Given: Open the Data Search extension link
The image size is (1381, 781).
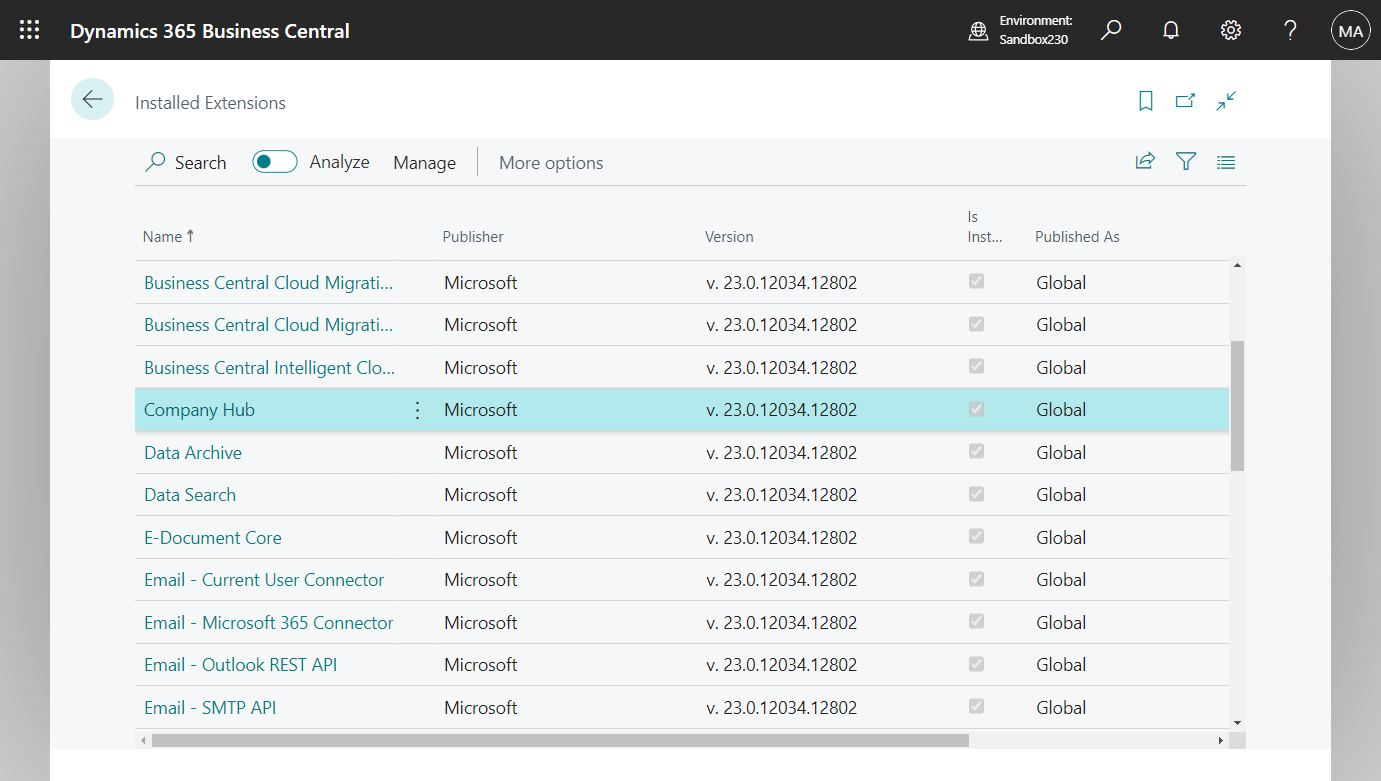Looking at the screenshot, I should coord(190,495).
